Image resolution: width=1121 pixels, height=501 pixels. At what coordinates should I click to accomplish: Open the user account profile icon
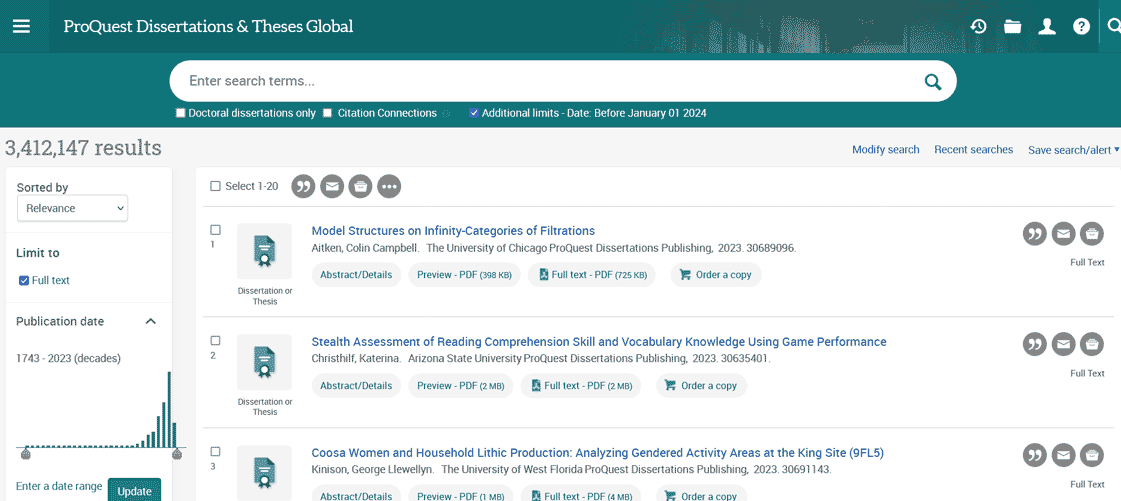pyautogui.click(x=1047, y=26)
